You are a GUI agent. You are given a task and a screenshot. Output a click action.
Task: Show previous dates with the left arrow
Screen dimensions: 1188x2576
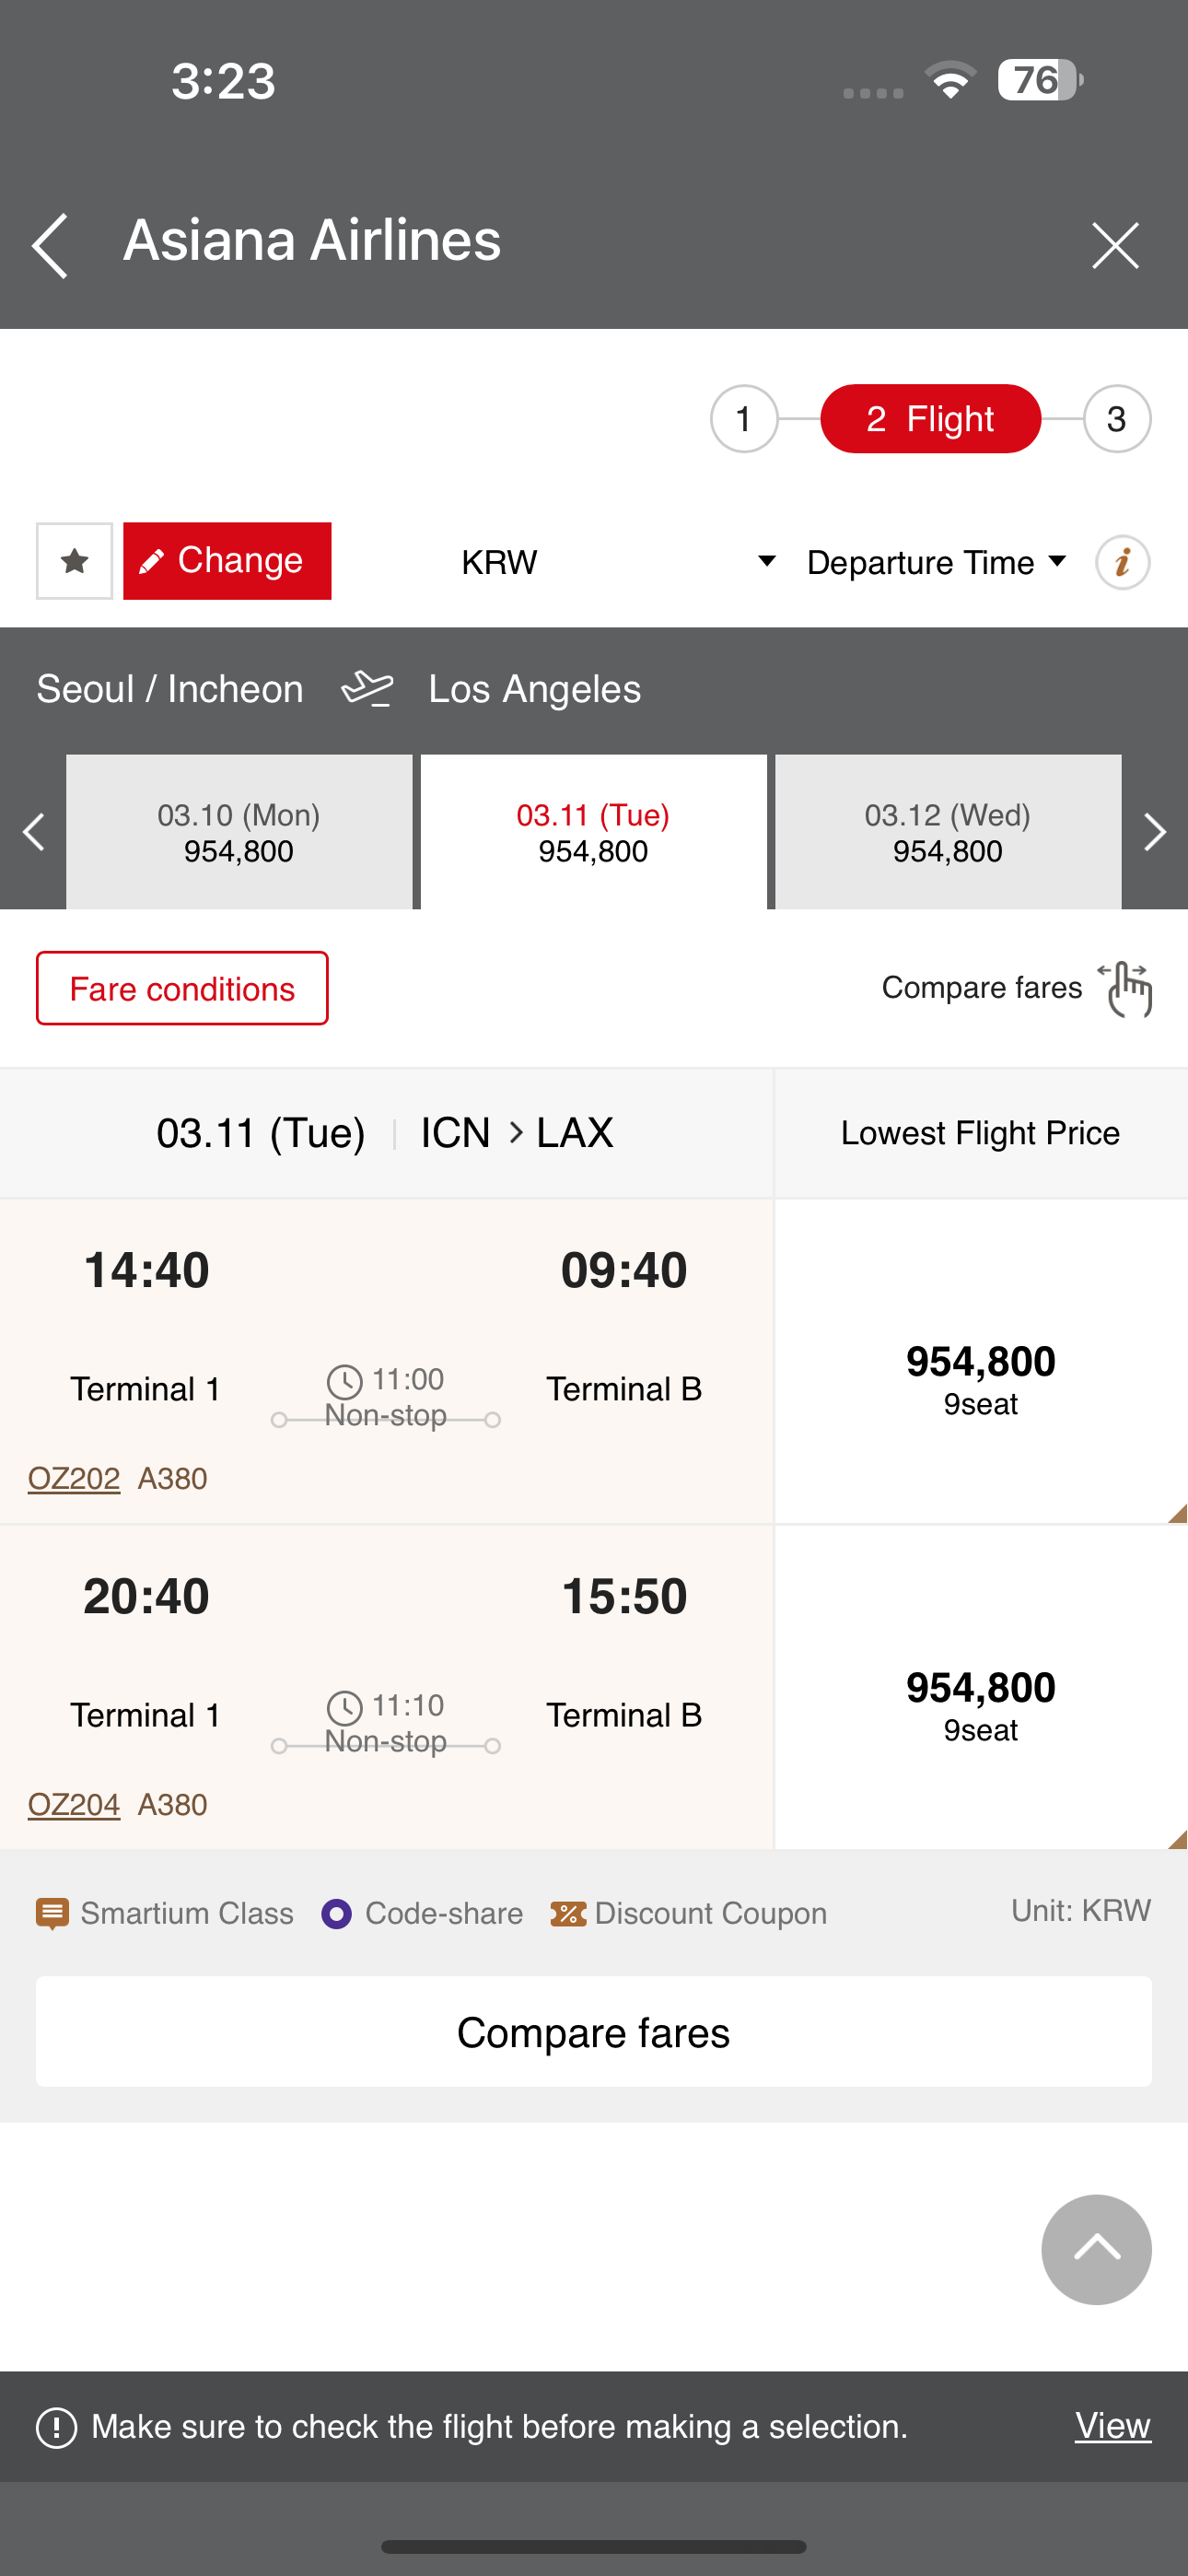[x=33, y=832]
